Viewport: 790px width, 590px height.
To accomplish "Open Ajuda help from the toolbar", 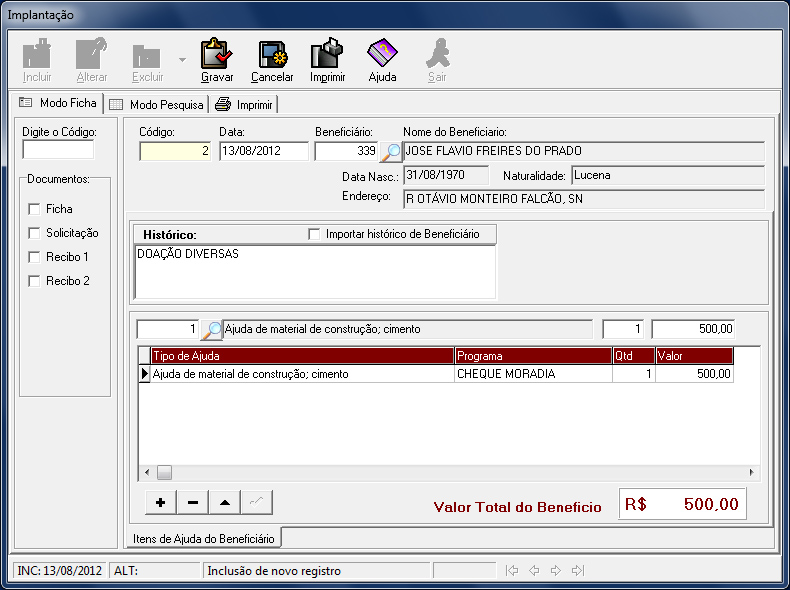I will click(382, 59).
